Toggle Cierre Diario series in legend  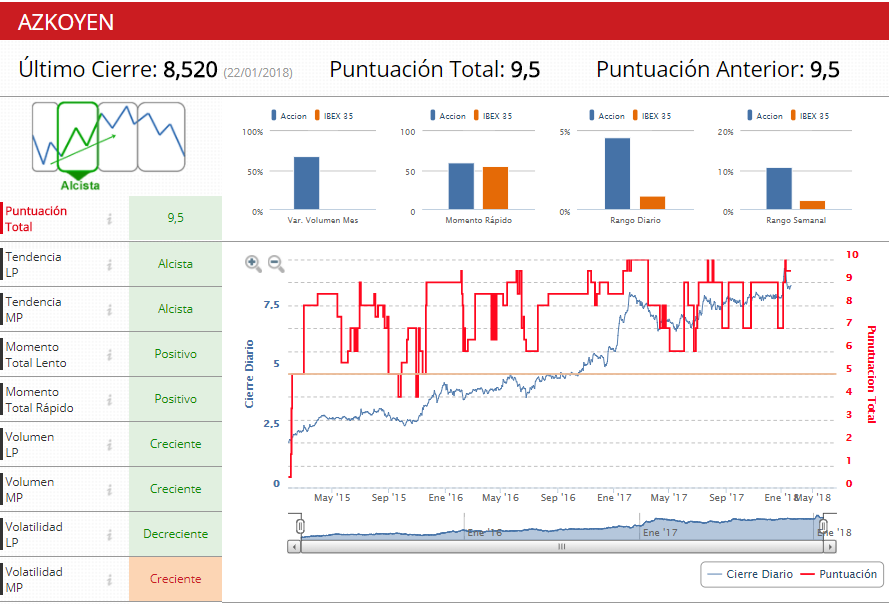point(750,574)
